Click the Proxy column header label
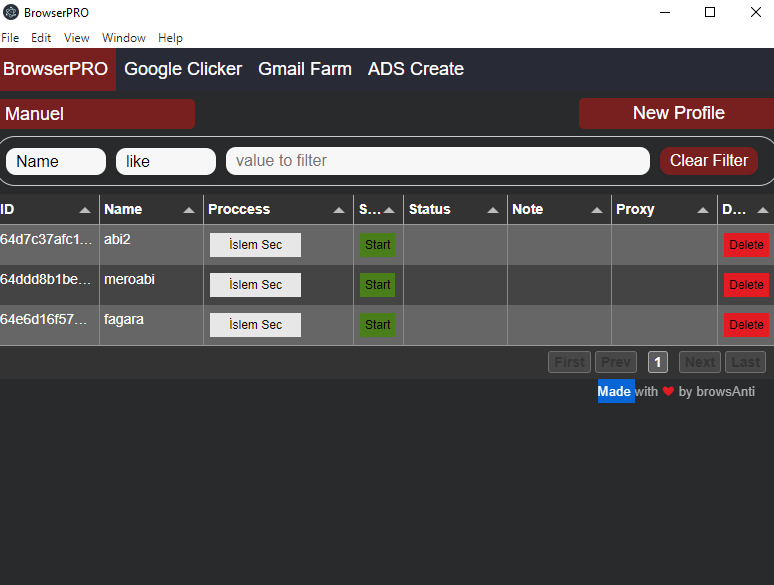Viewport: 774px width, 585px height. click(x=635, y=209)
